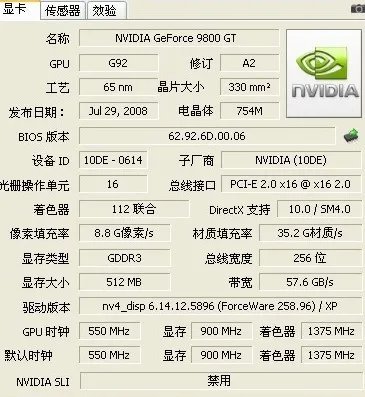This screenshot has width=365, height=397.
Task: Click BIOS version 62.92.6D.00.06
Action: click(207, 136)
